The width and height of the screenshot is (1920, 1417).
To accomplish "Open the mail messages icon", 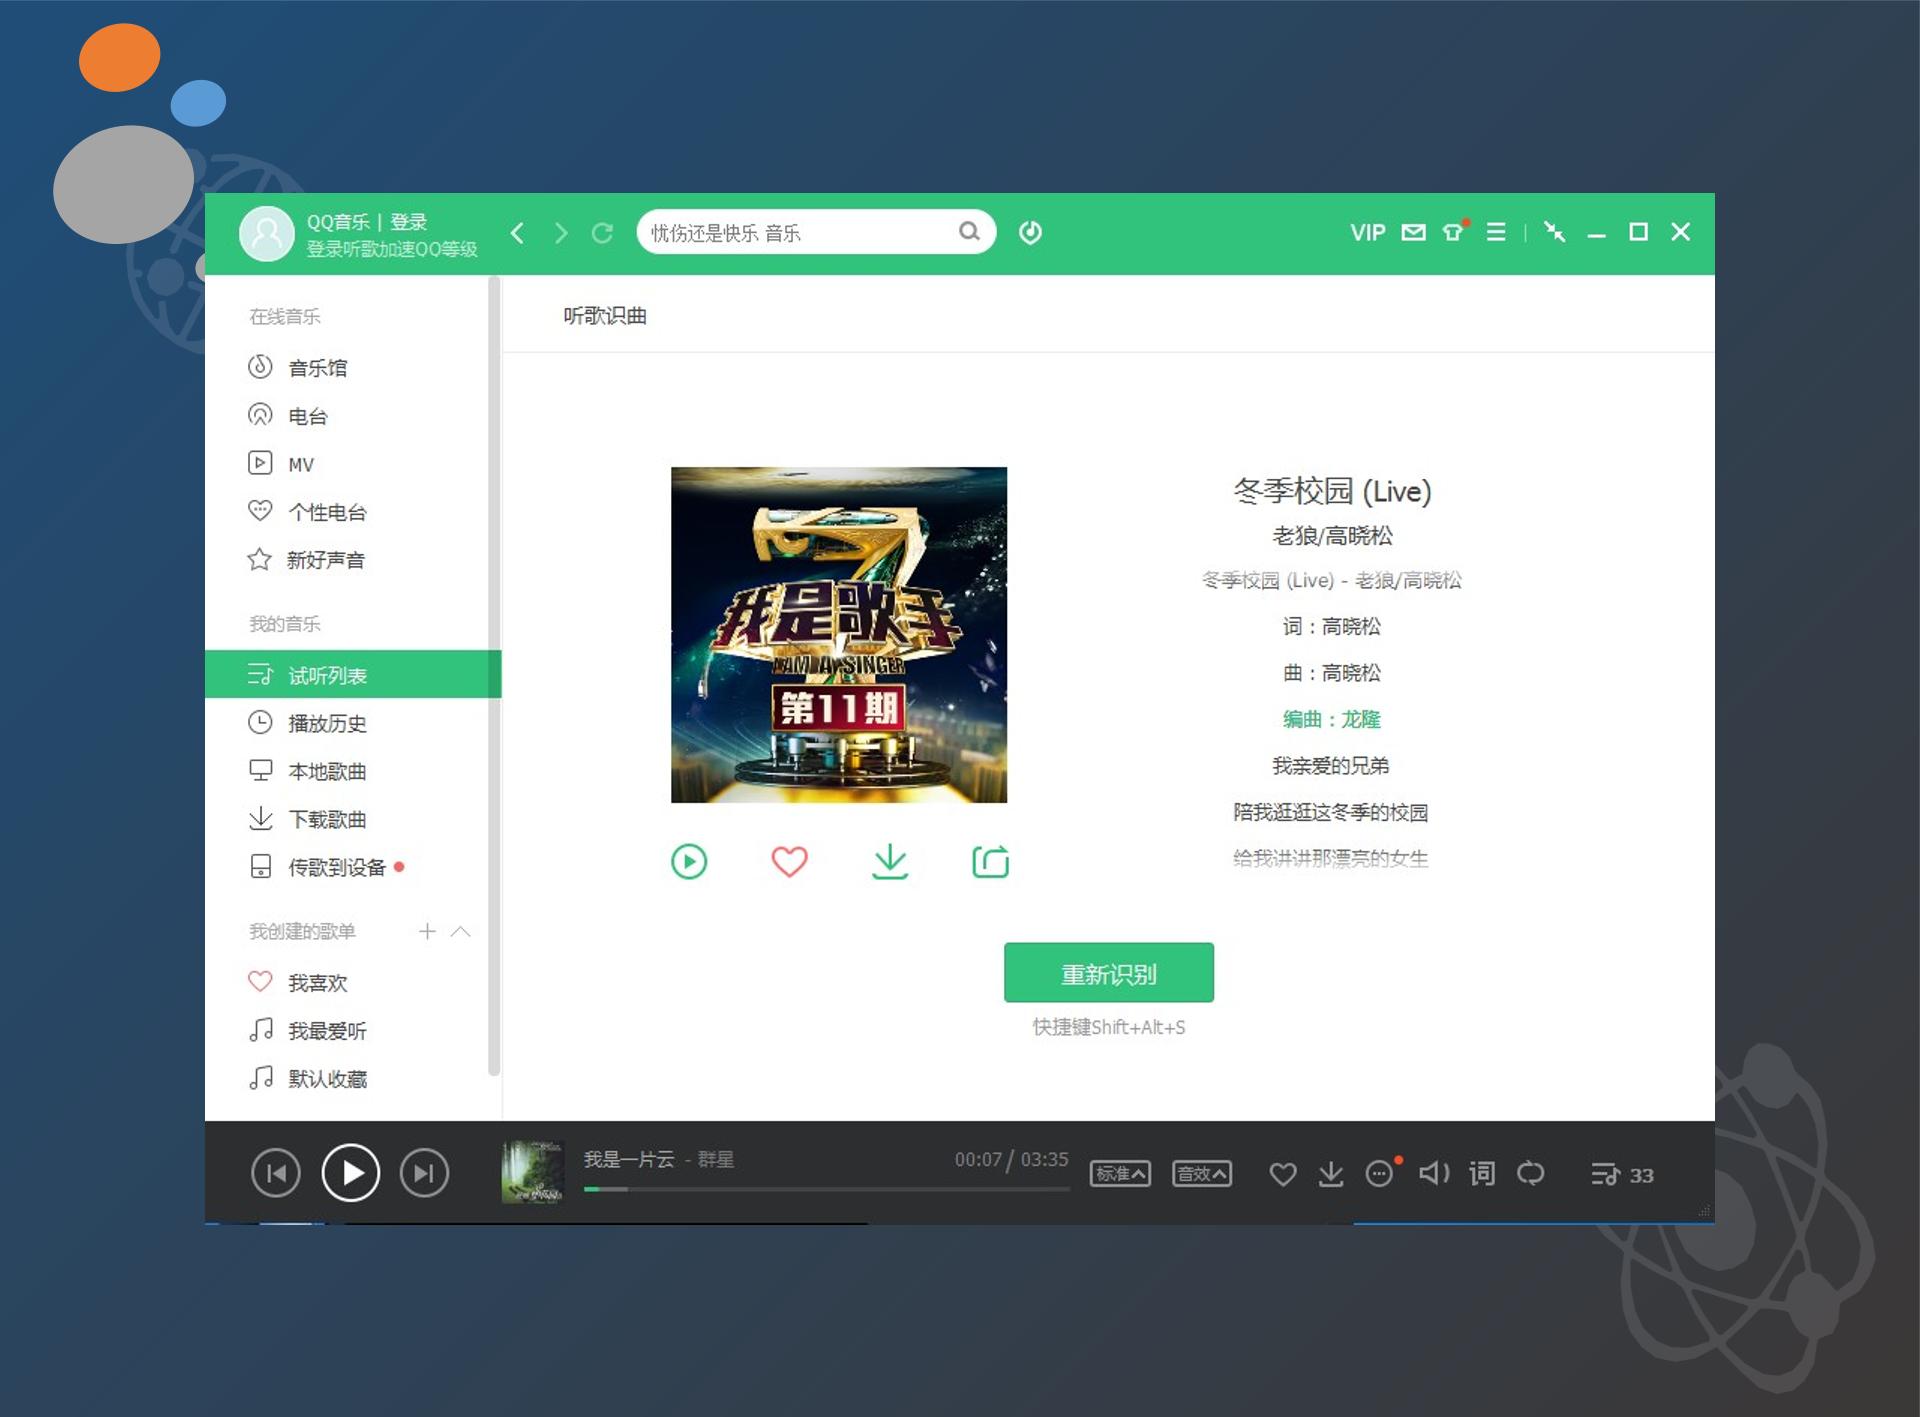I will click(x=1413, y=232).
